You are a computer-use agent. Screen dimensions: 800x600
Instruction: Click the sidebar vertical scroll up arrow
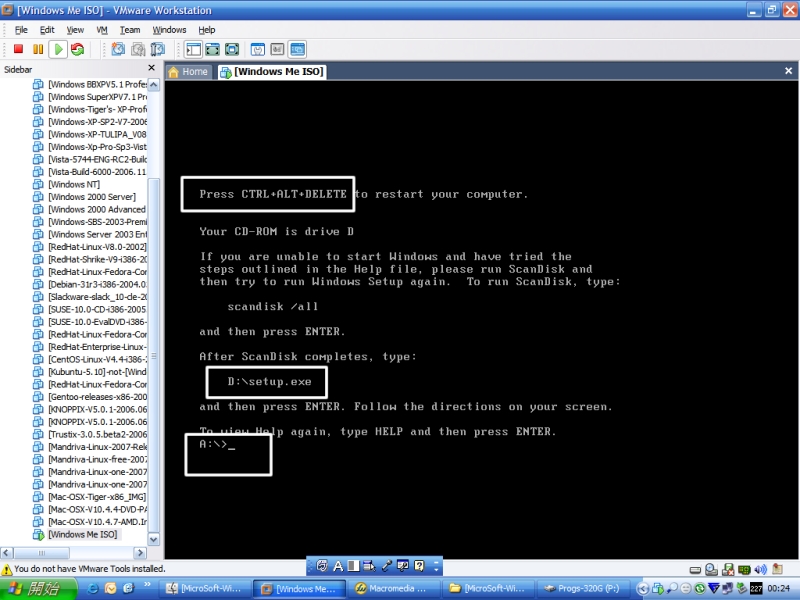(154, 85)
